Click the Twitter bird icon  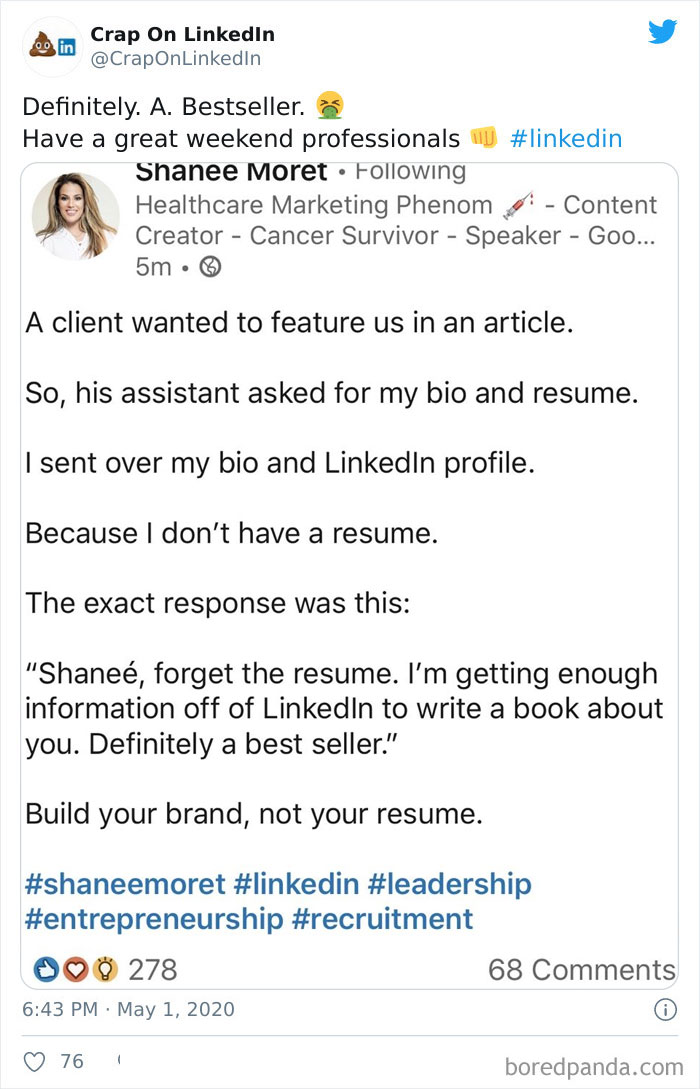pos(662,32)
